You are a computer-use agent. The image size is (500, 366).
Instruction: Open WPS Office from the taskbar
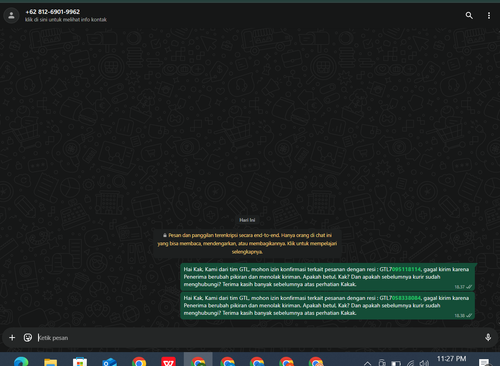(x=168, y=362)
